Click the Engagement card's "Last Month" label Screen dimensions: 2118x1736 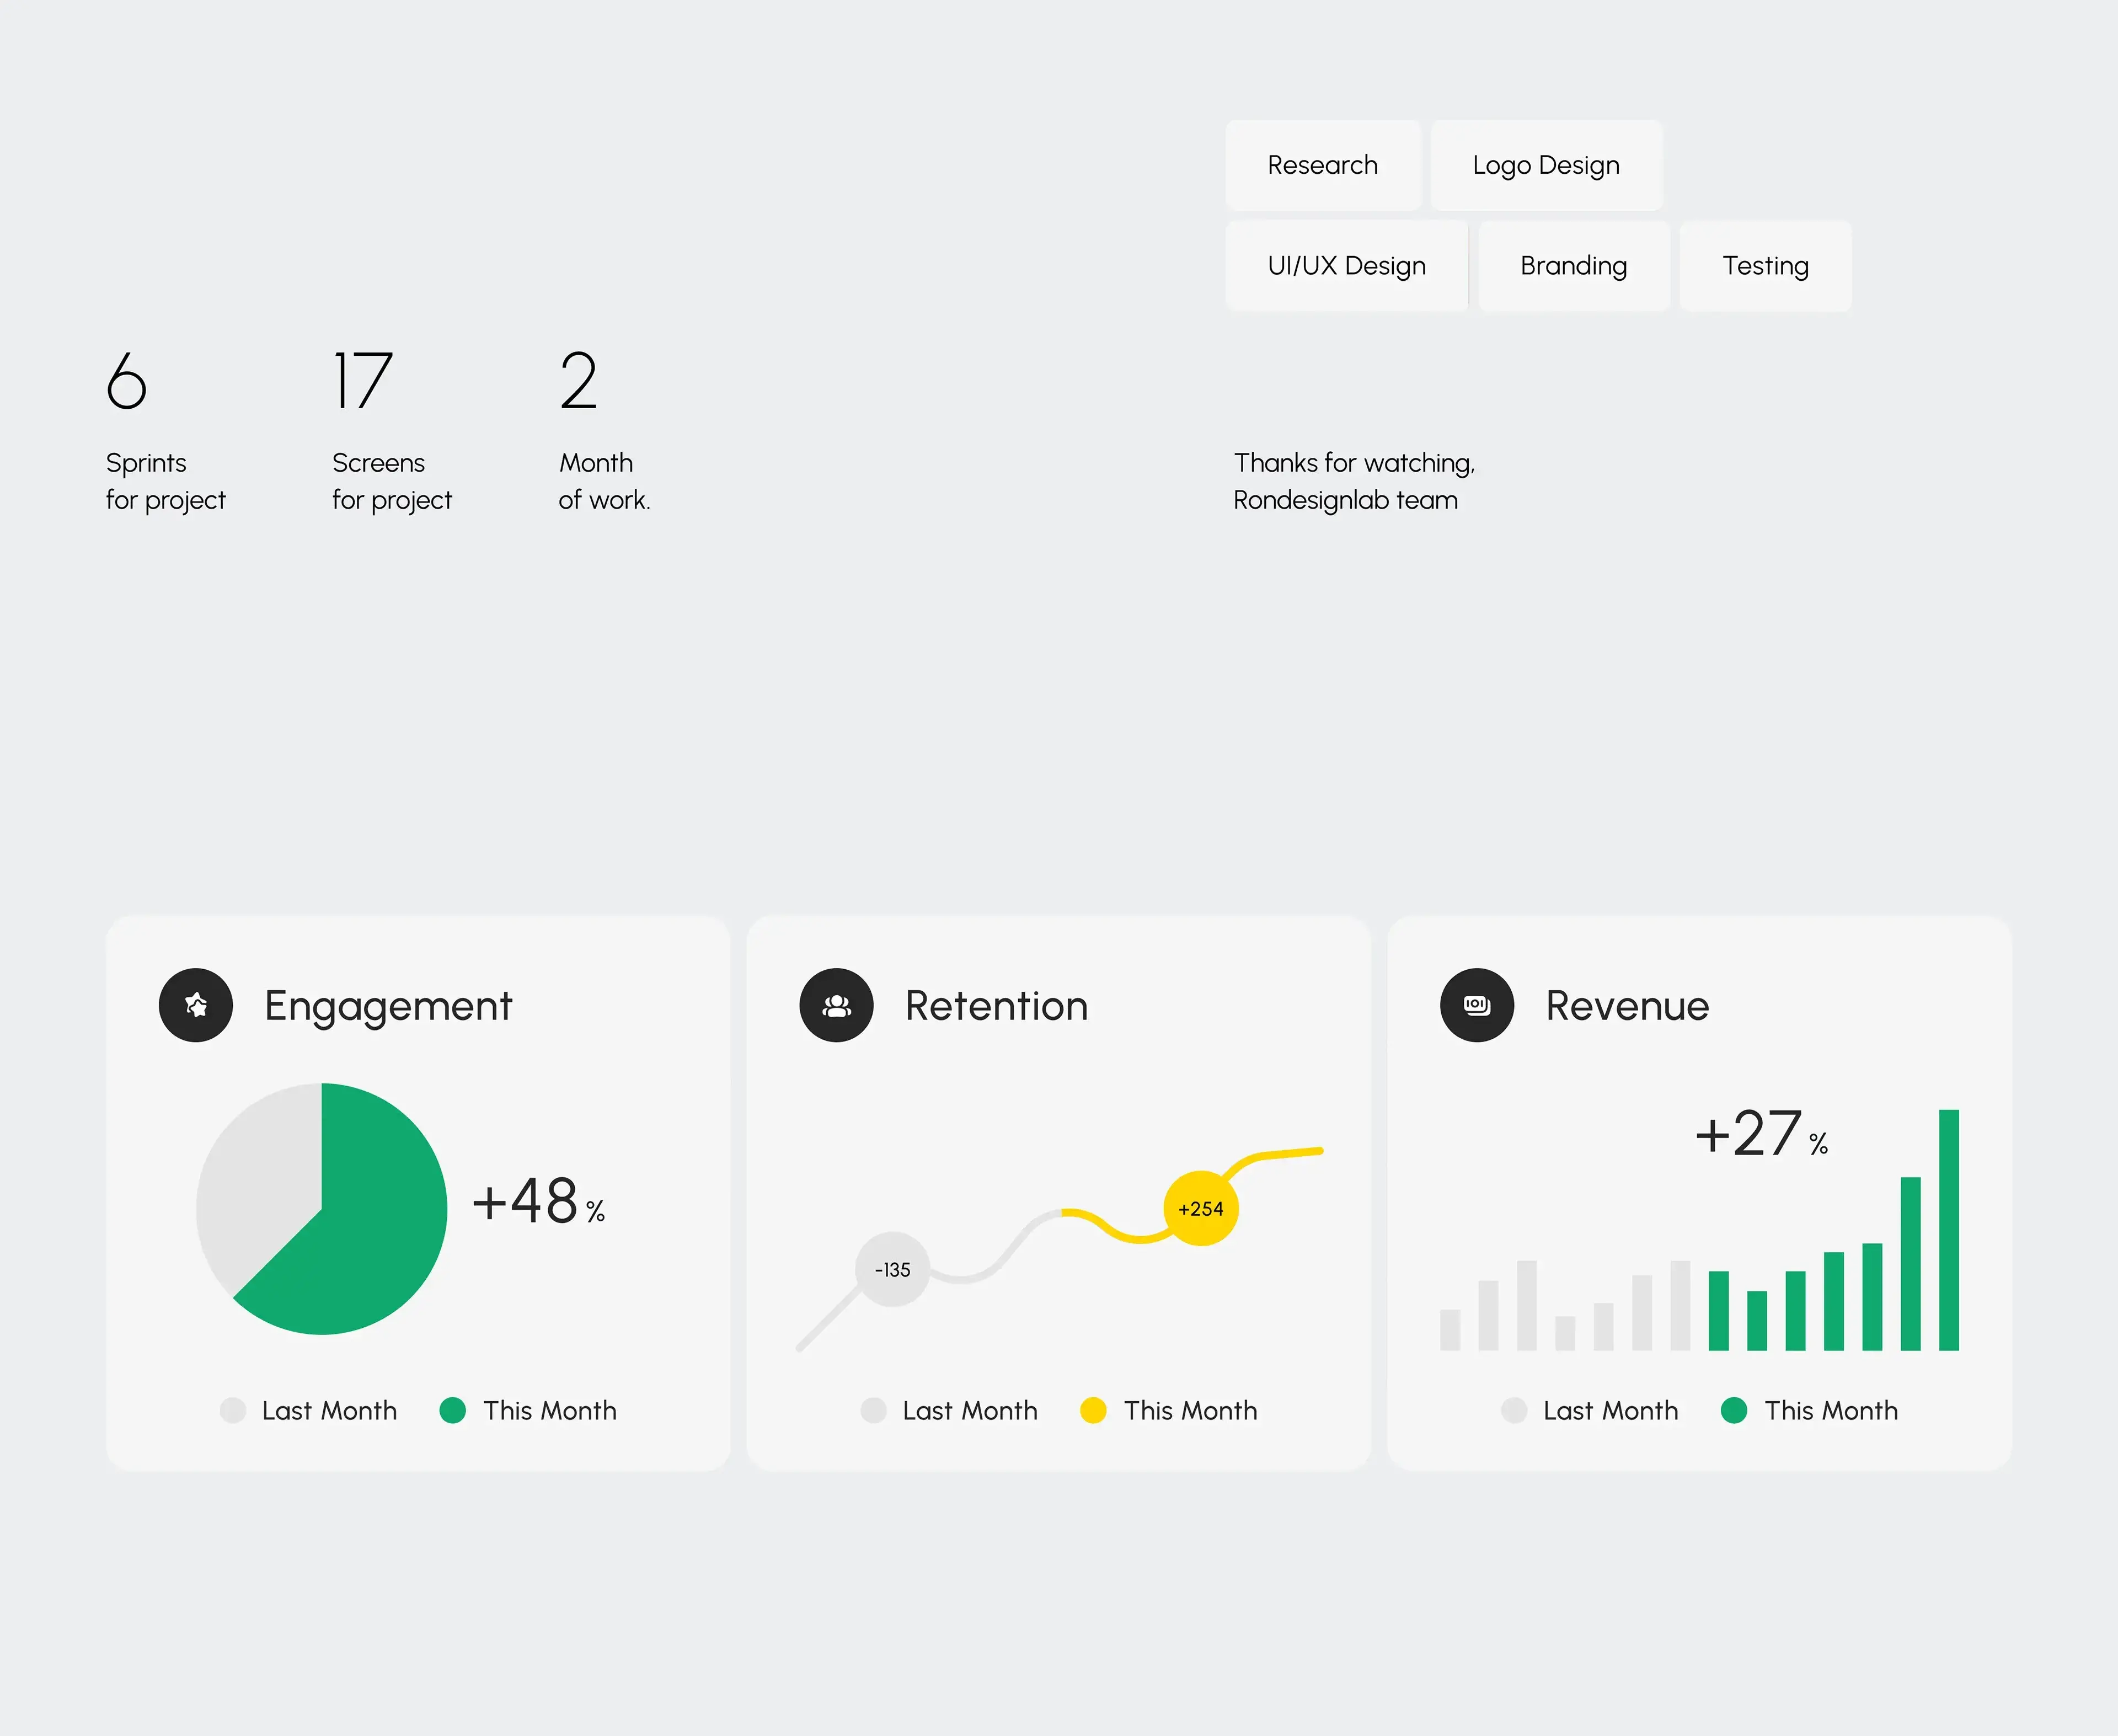click(x=329, y=1410)
